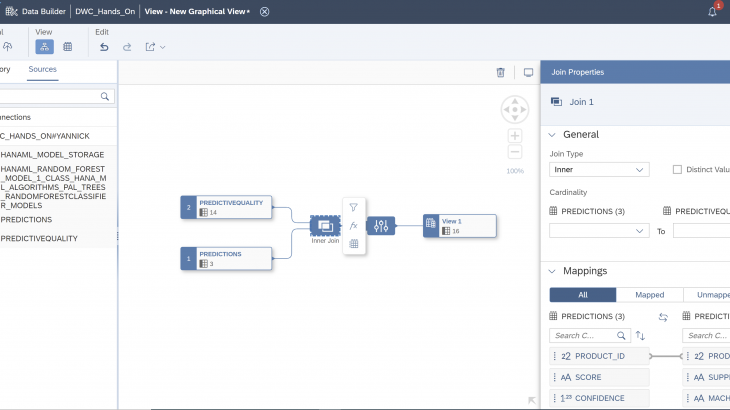This screenshot has width=730, height=410.
Task: Switch to the data grid view icon
Action: click(x=67, y=46)
